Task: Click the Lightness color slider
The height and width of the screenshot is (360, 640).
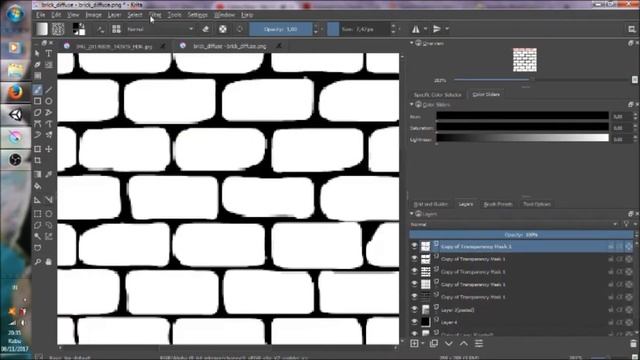Action: coord(522,138)
